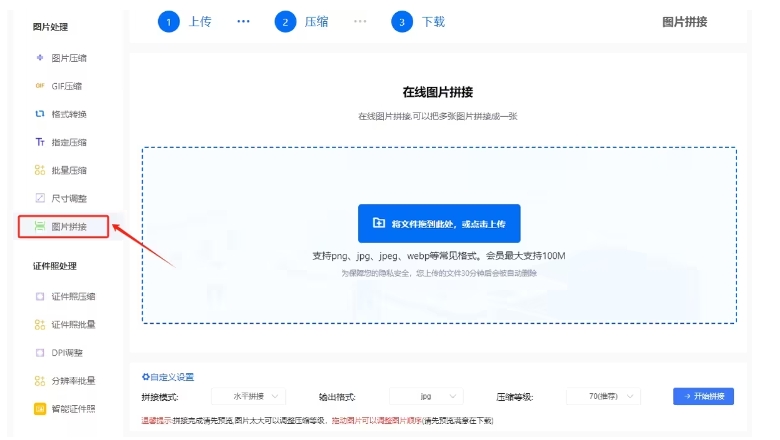Click the 指定压缩 Tt icon

(40, 142)
